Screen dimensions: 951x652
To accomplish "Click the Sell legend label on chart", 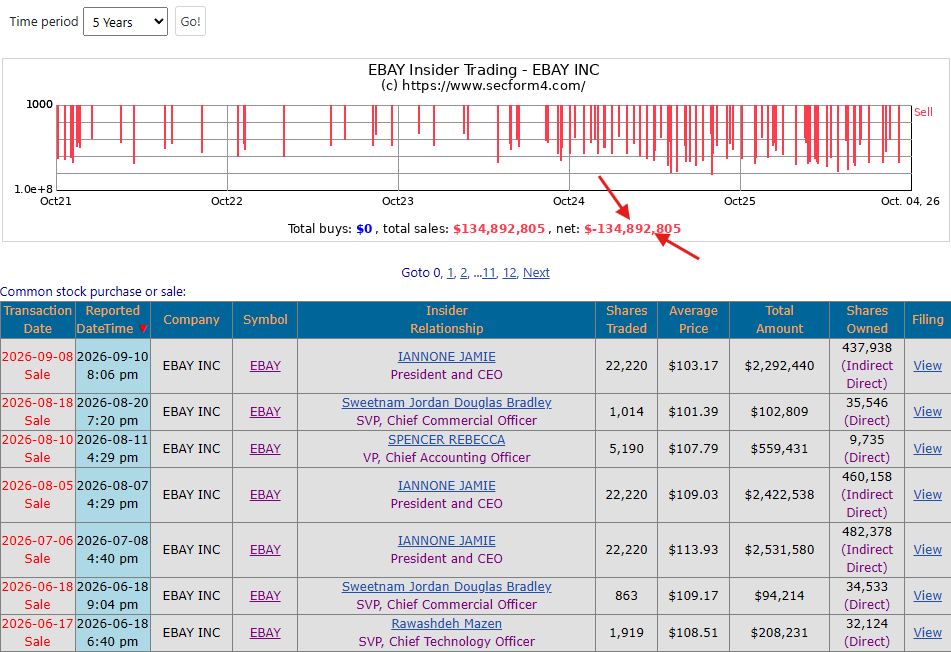I will (923, 112).
